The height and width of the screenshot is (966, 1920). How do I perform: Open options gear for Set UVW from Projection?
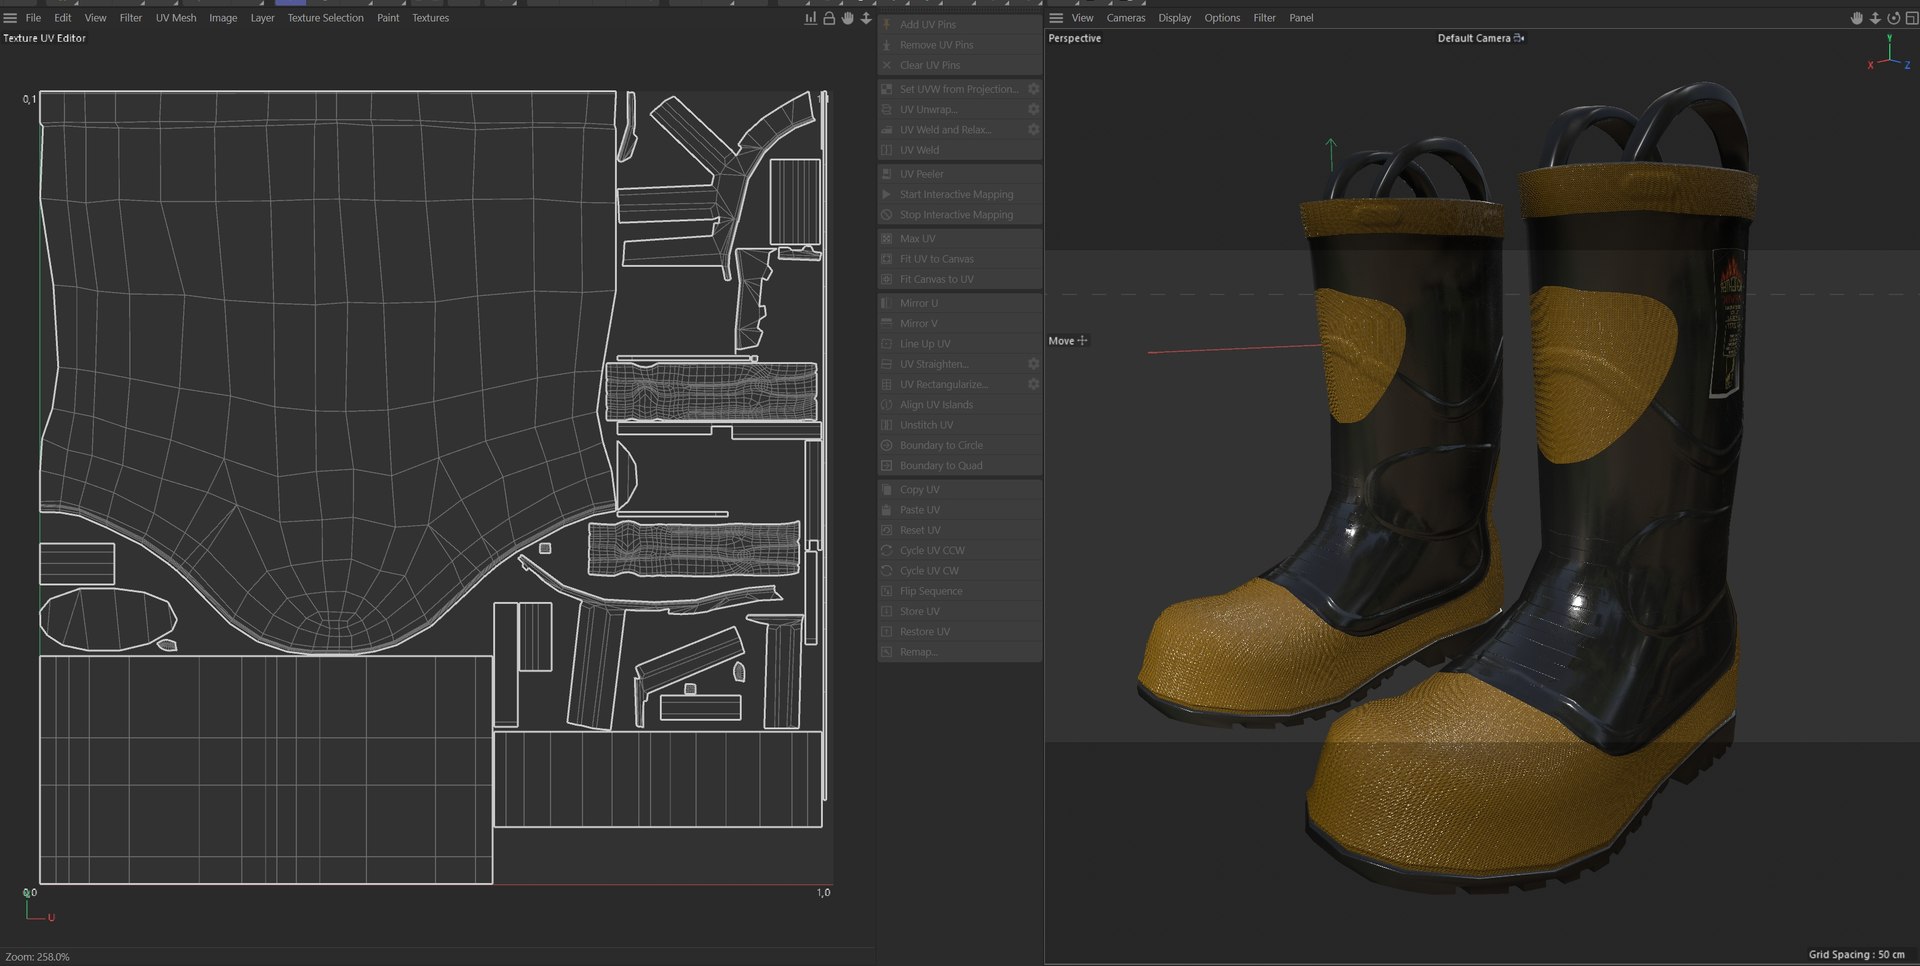coord(1033,89)
